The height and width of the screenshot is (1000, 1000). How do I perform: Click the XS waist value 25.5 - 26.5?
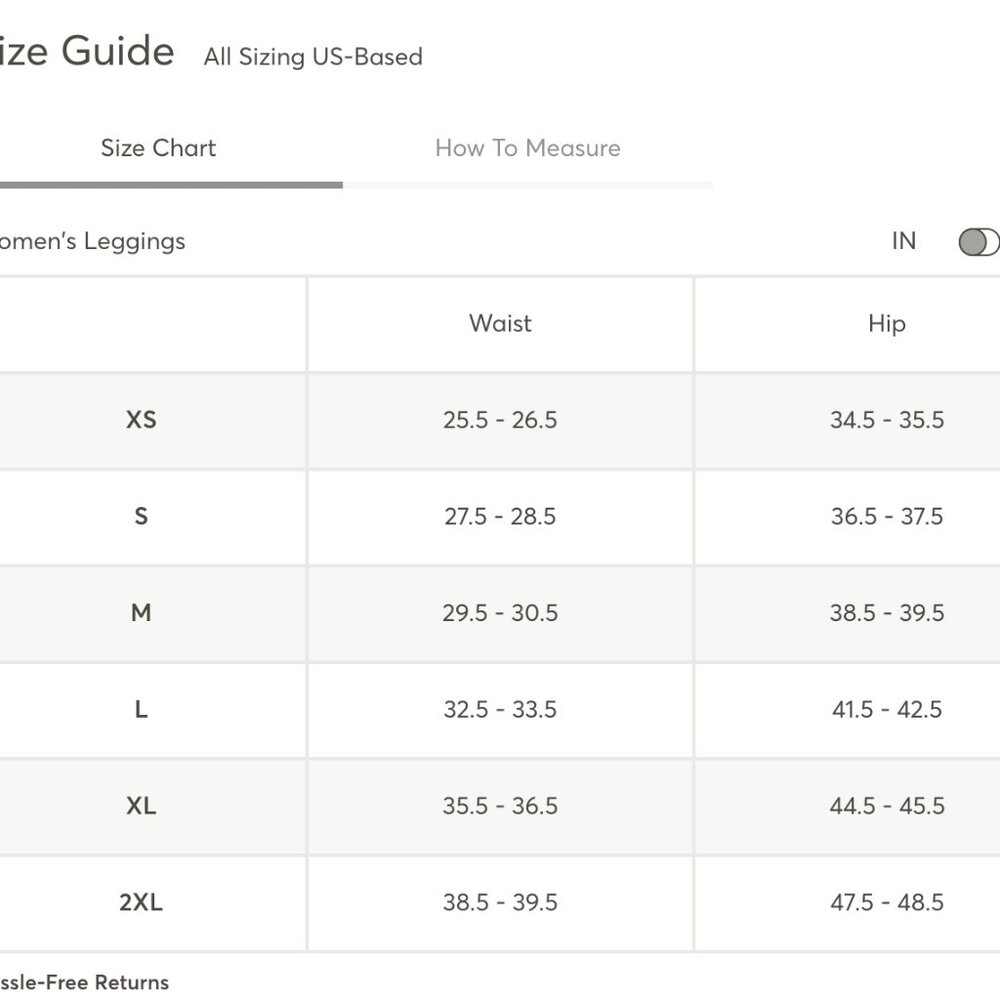click(x=500, y=420)
